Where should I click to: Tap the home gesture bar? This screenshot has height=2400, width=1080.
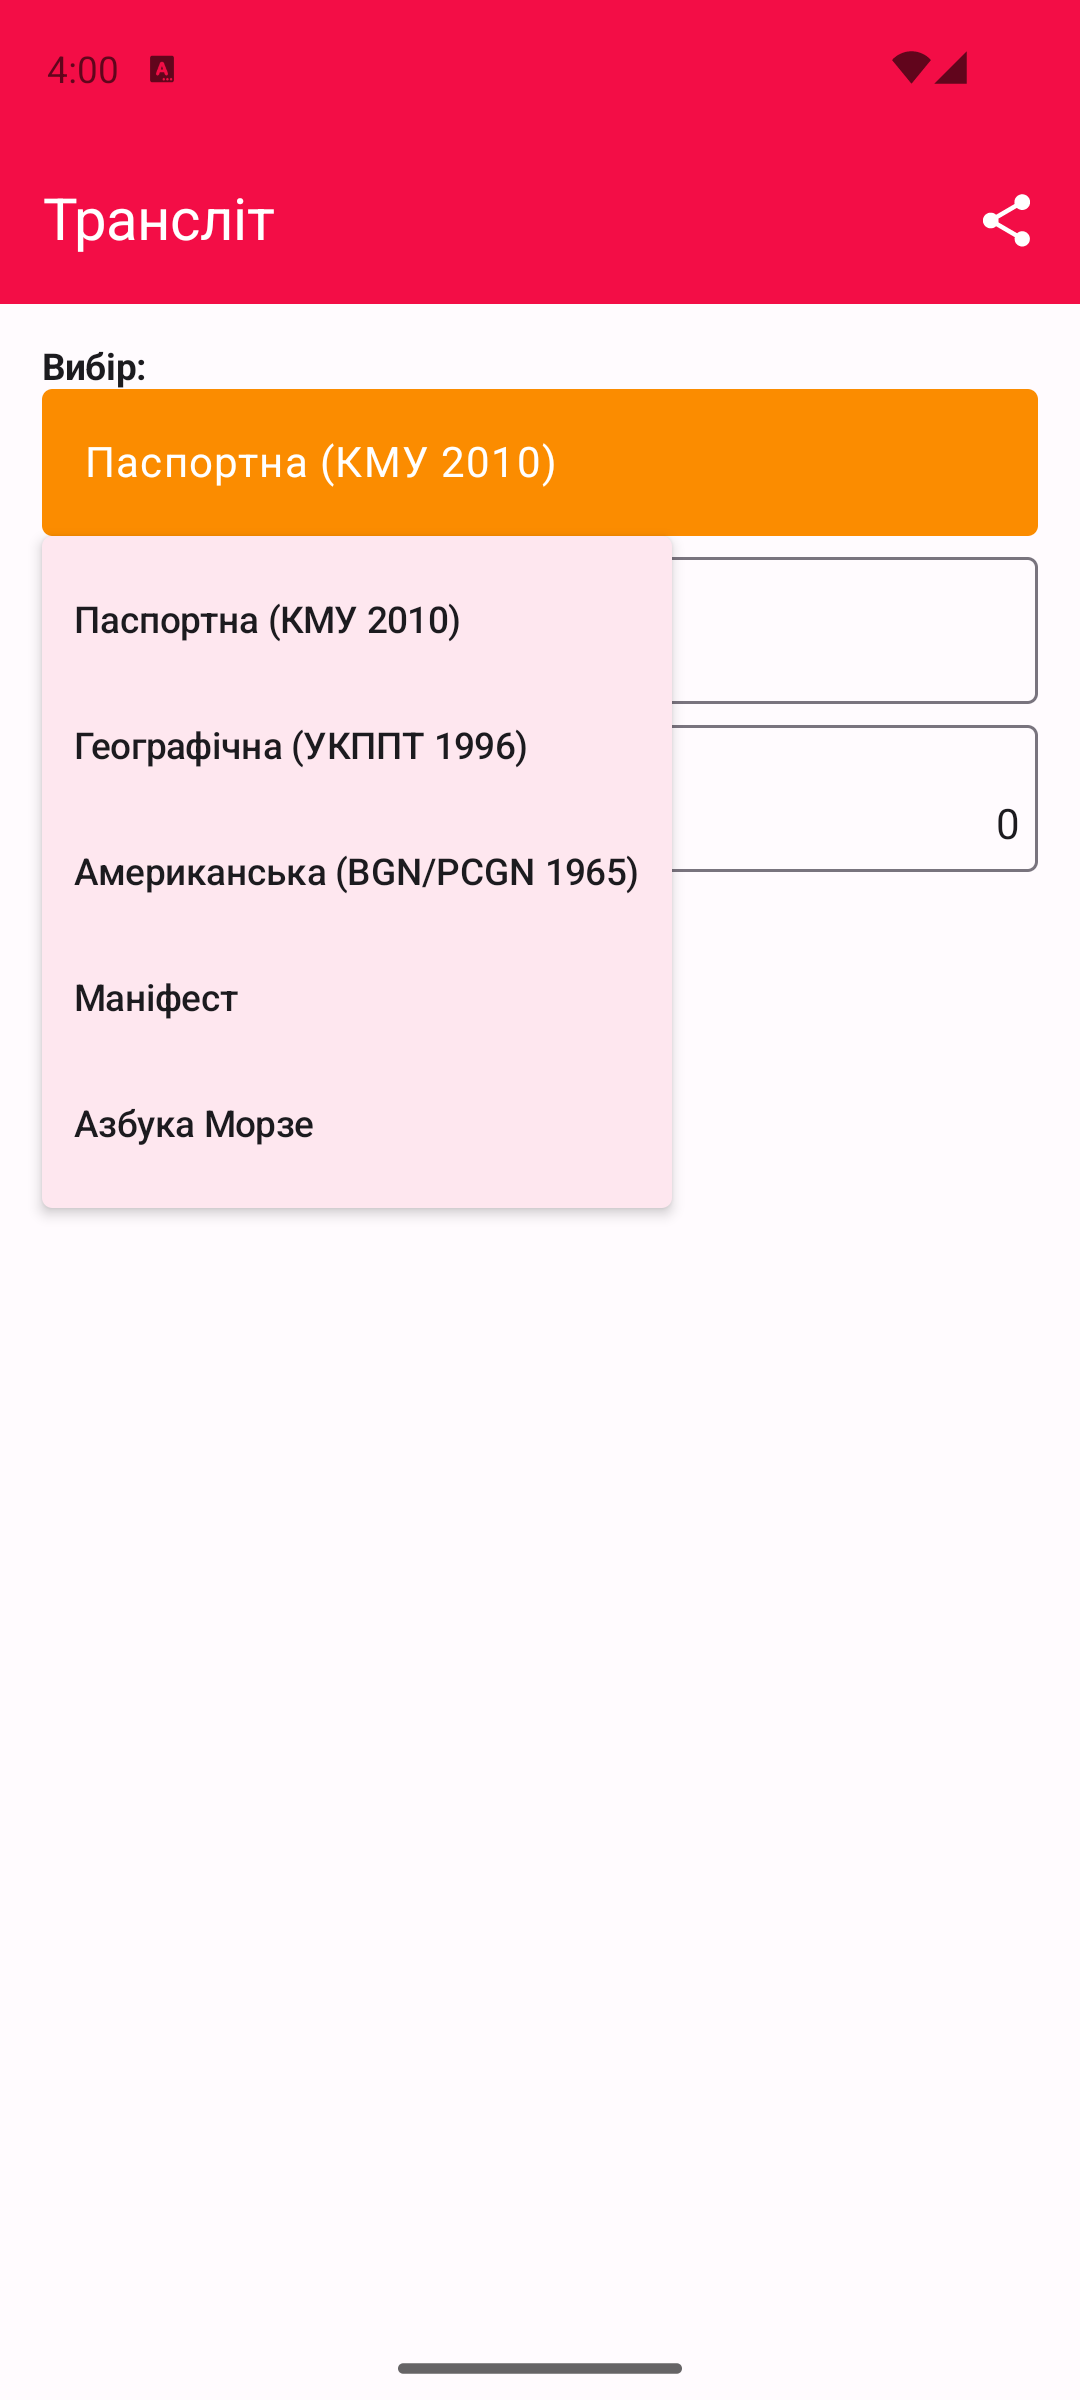[x=540, y=2368]
